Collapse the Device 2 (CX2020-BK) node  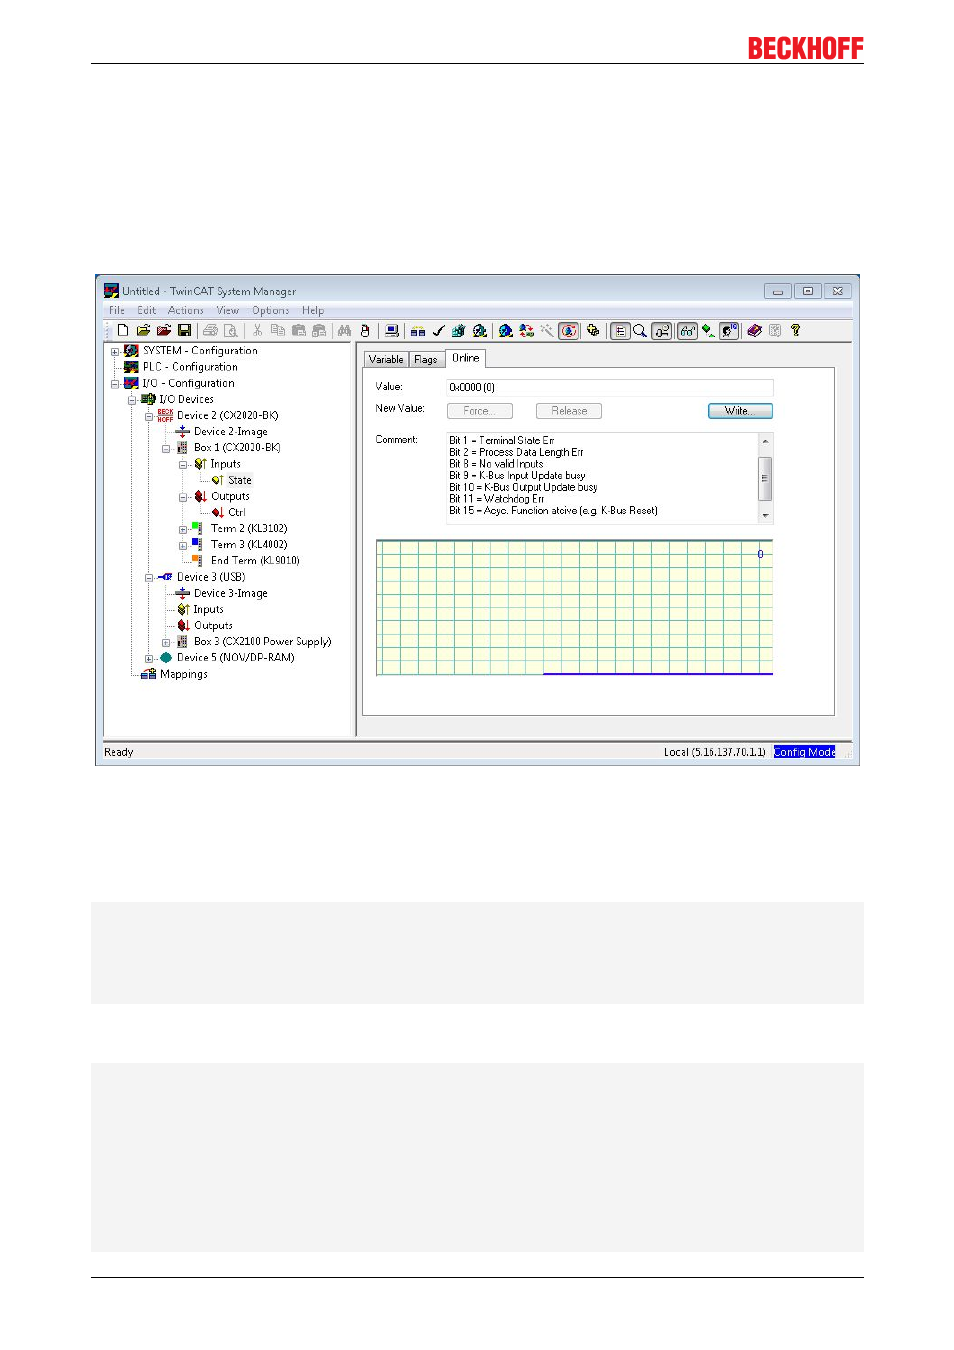pyautogui.click(x=149, y=416)
